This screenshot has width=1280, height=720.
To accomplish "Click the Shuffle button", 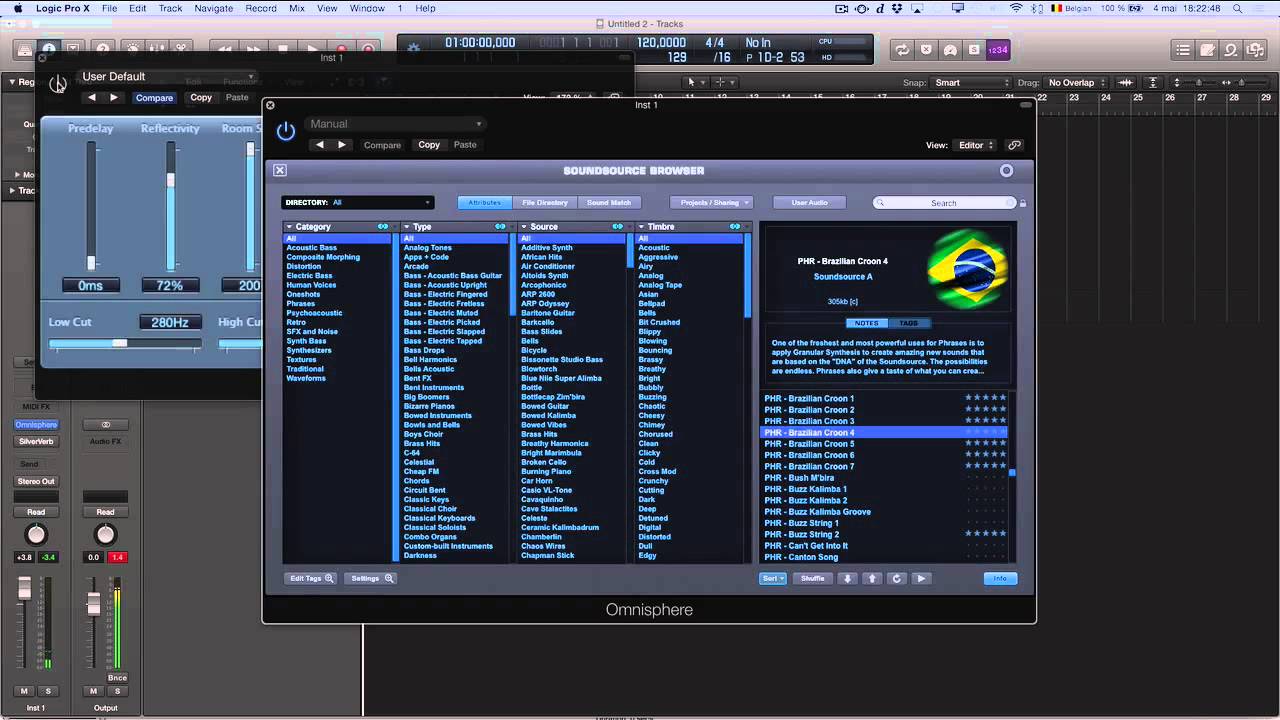I will (813, 578).
